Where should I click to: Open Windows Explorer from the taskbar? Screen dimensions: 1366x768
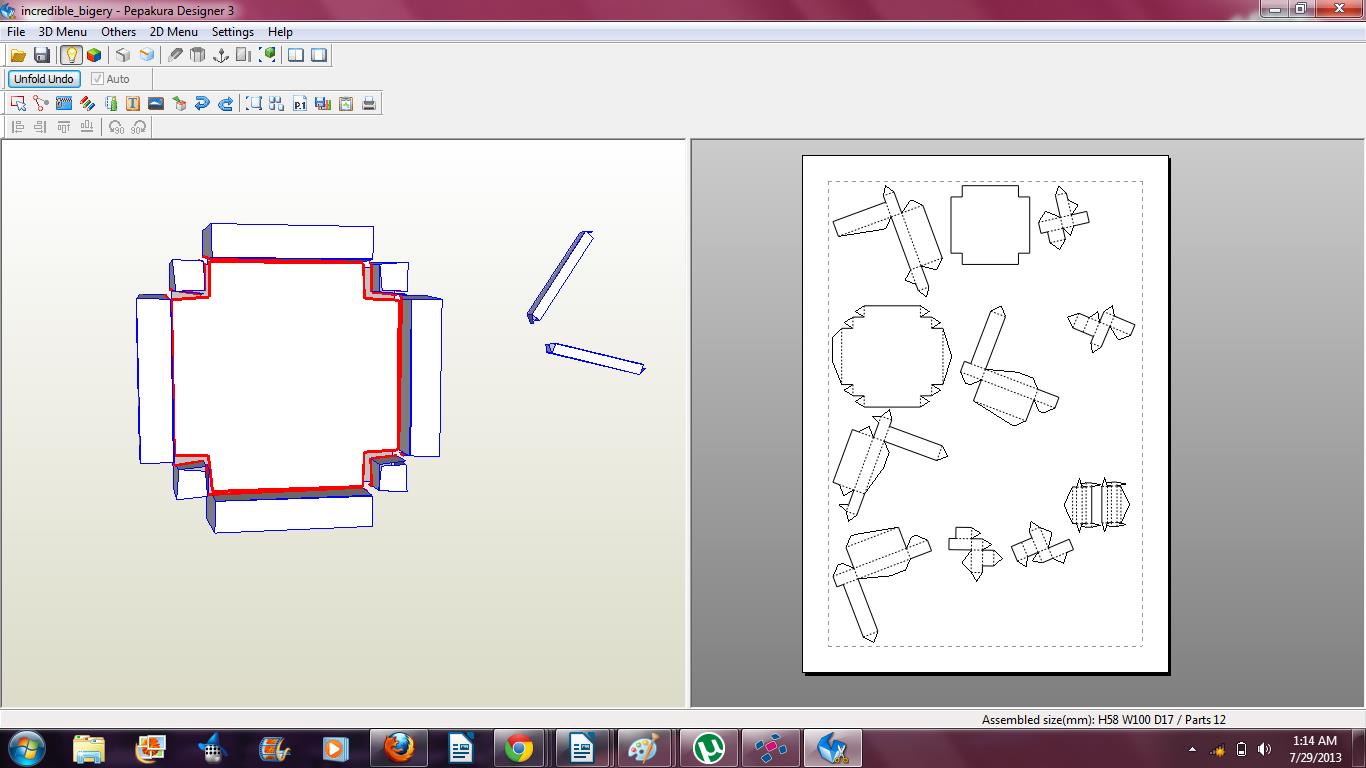[89, 748]
